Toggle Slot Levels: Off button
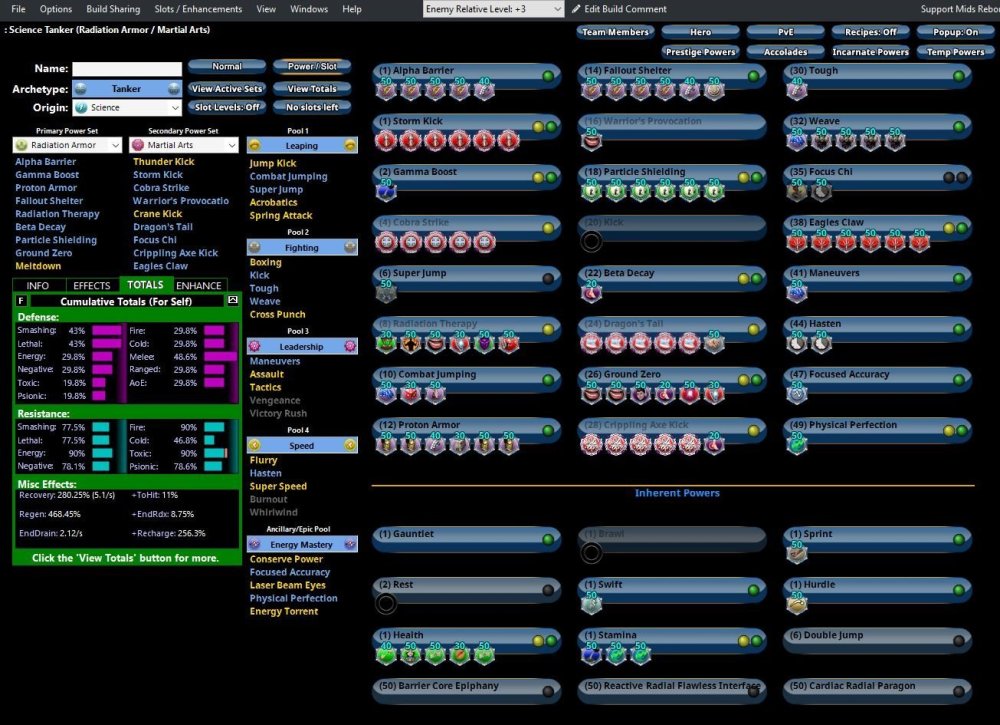Image resolution: width=1000 pixels, height=725 pixels. [227, 107]
